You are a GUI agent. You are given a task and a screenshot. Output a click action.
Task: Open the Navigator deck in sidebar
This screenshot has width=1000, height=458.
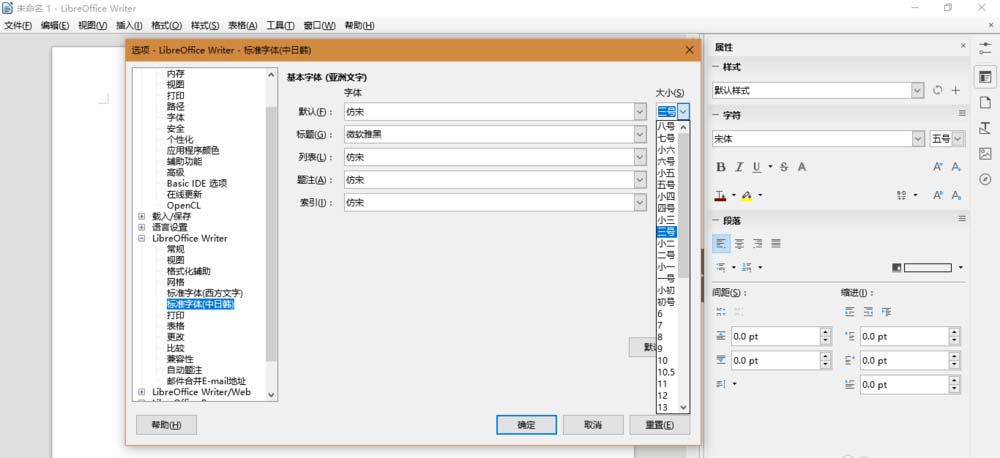tap(985, 179)
